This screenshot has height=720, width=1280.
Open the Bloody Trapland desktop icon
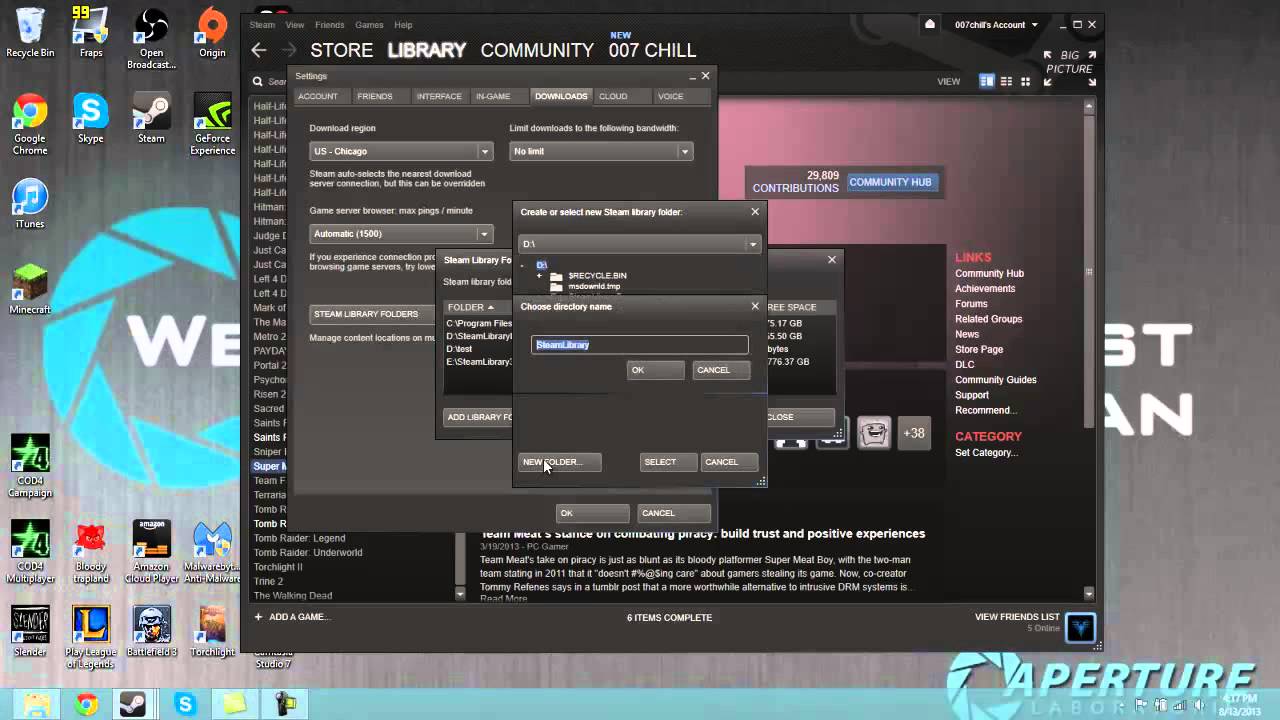[91, 552]
